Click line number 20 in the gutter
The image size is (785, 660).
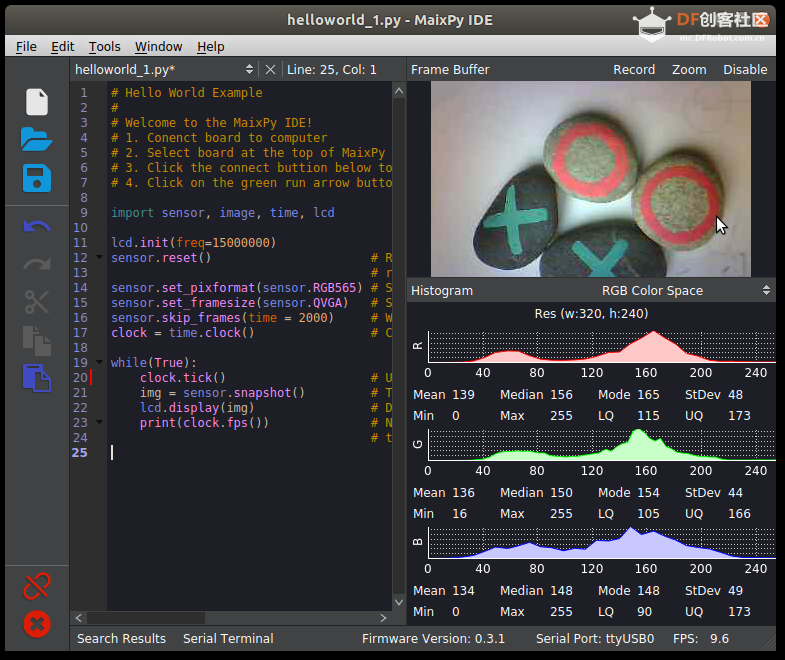tap(80, 378)
